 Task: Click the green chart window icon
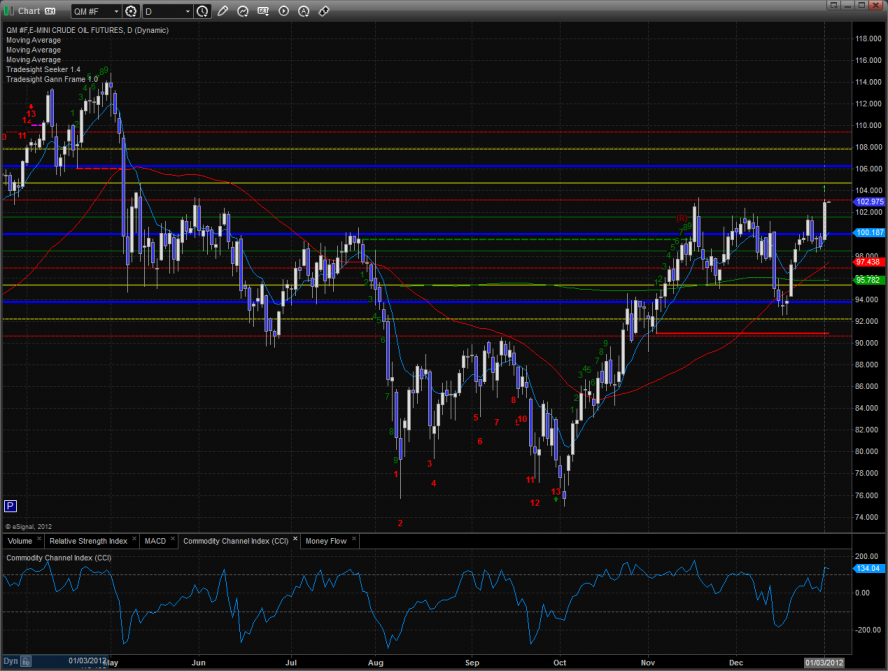[10, 11]
